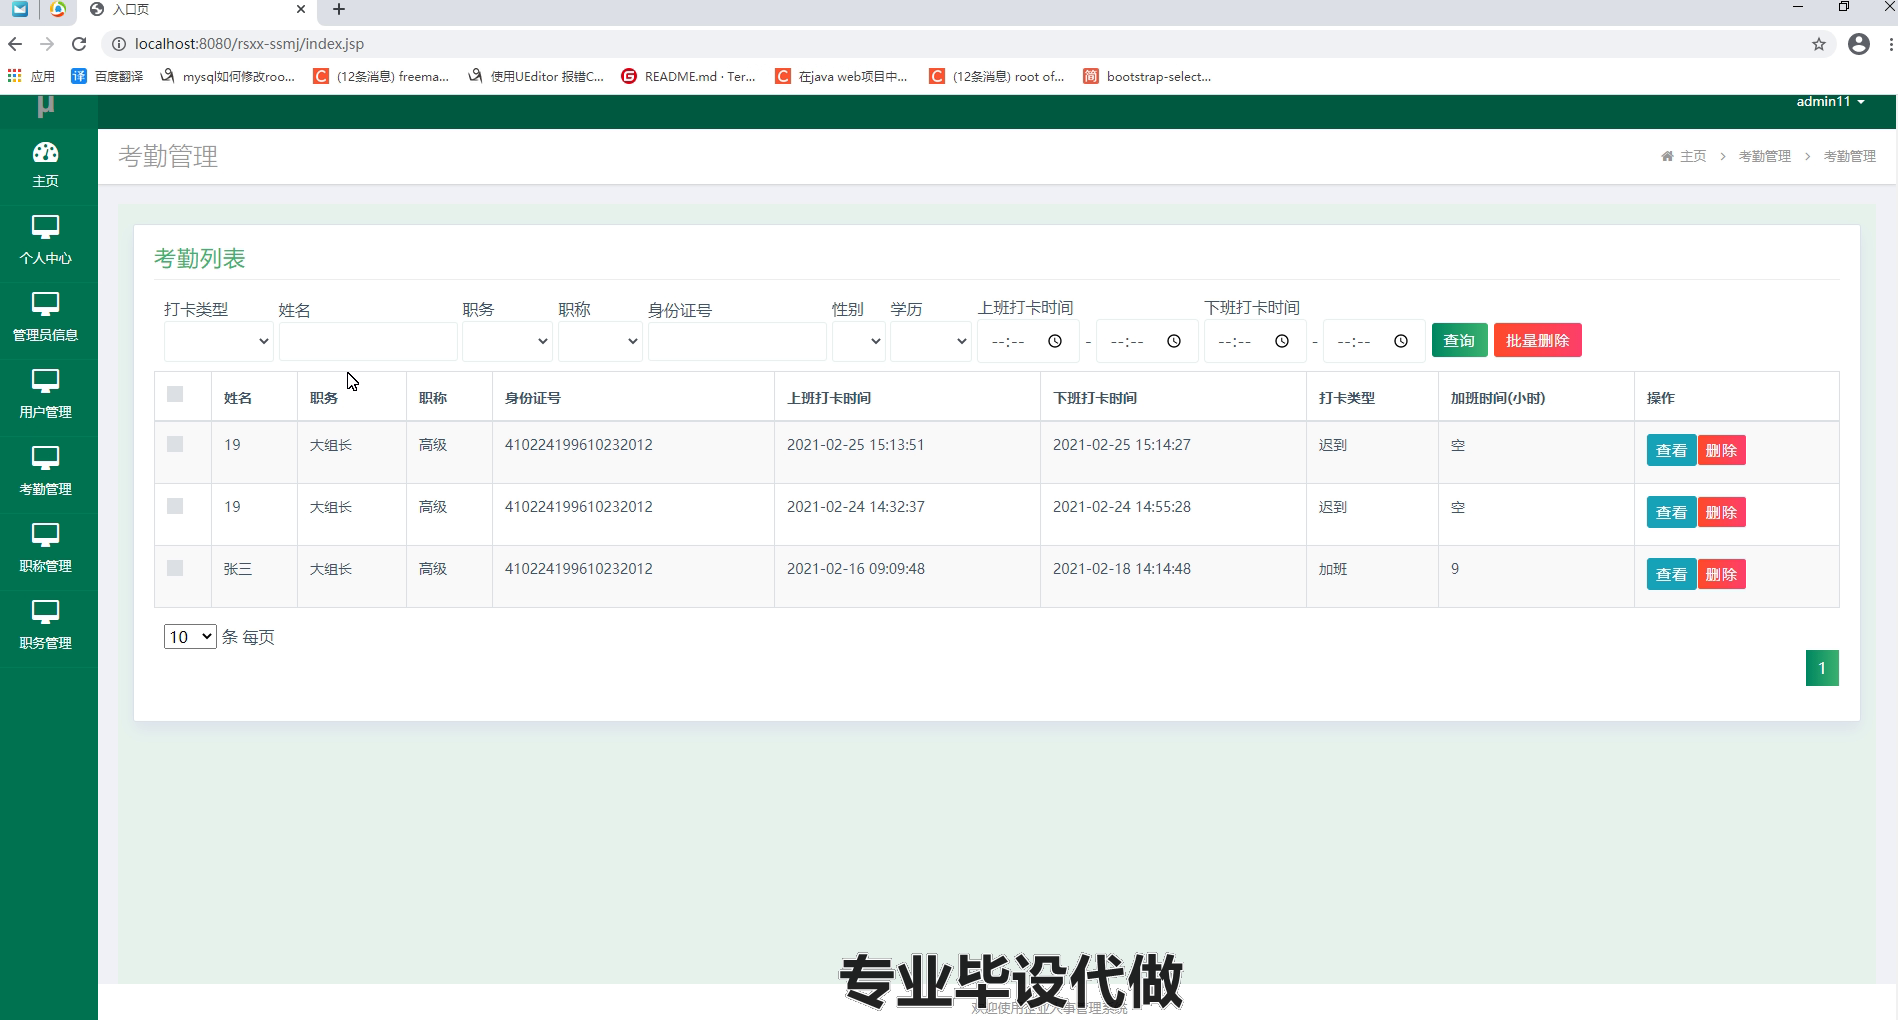Click the 加班 cell in 张三 row
Viewport: 1898px width, 1020px height.
[1333, 569]
